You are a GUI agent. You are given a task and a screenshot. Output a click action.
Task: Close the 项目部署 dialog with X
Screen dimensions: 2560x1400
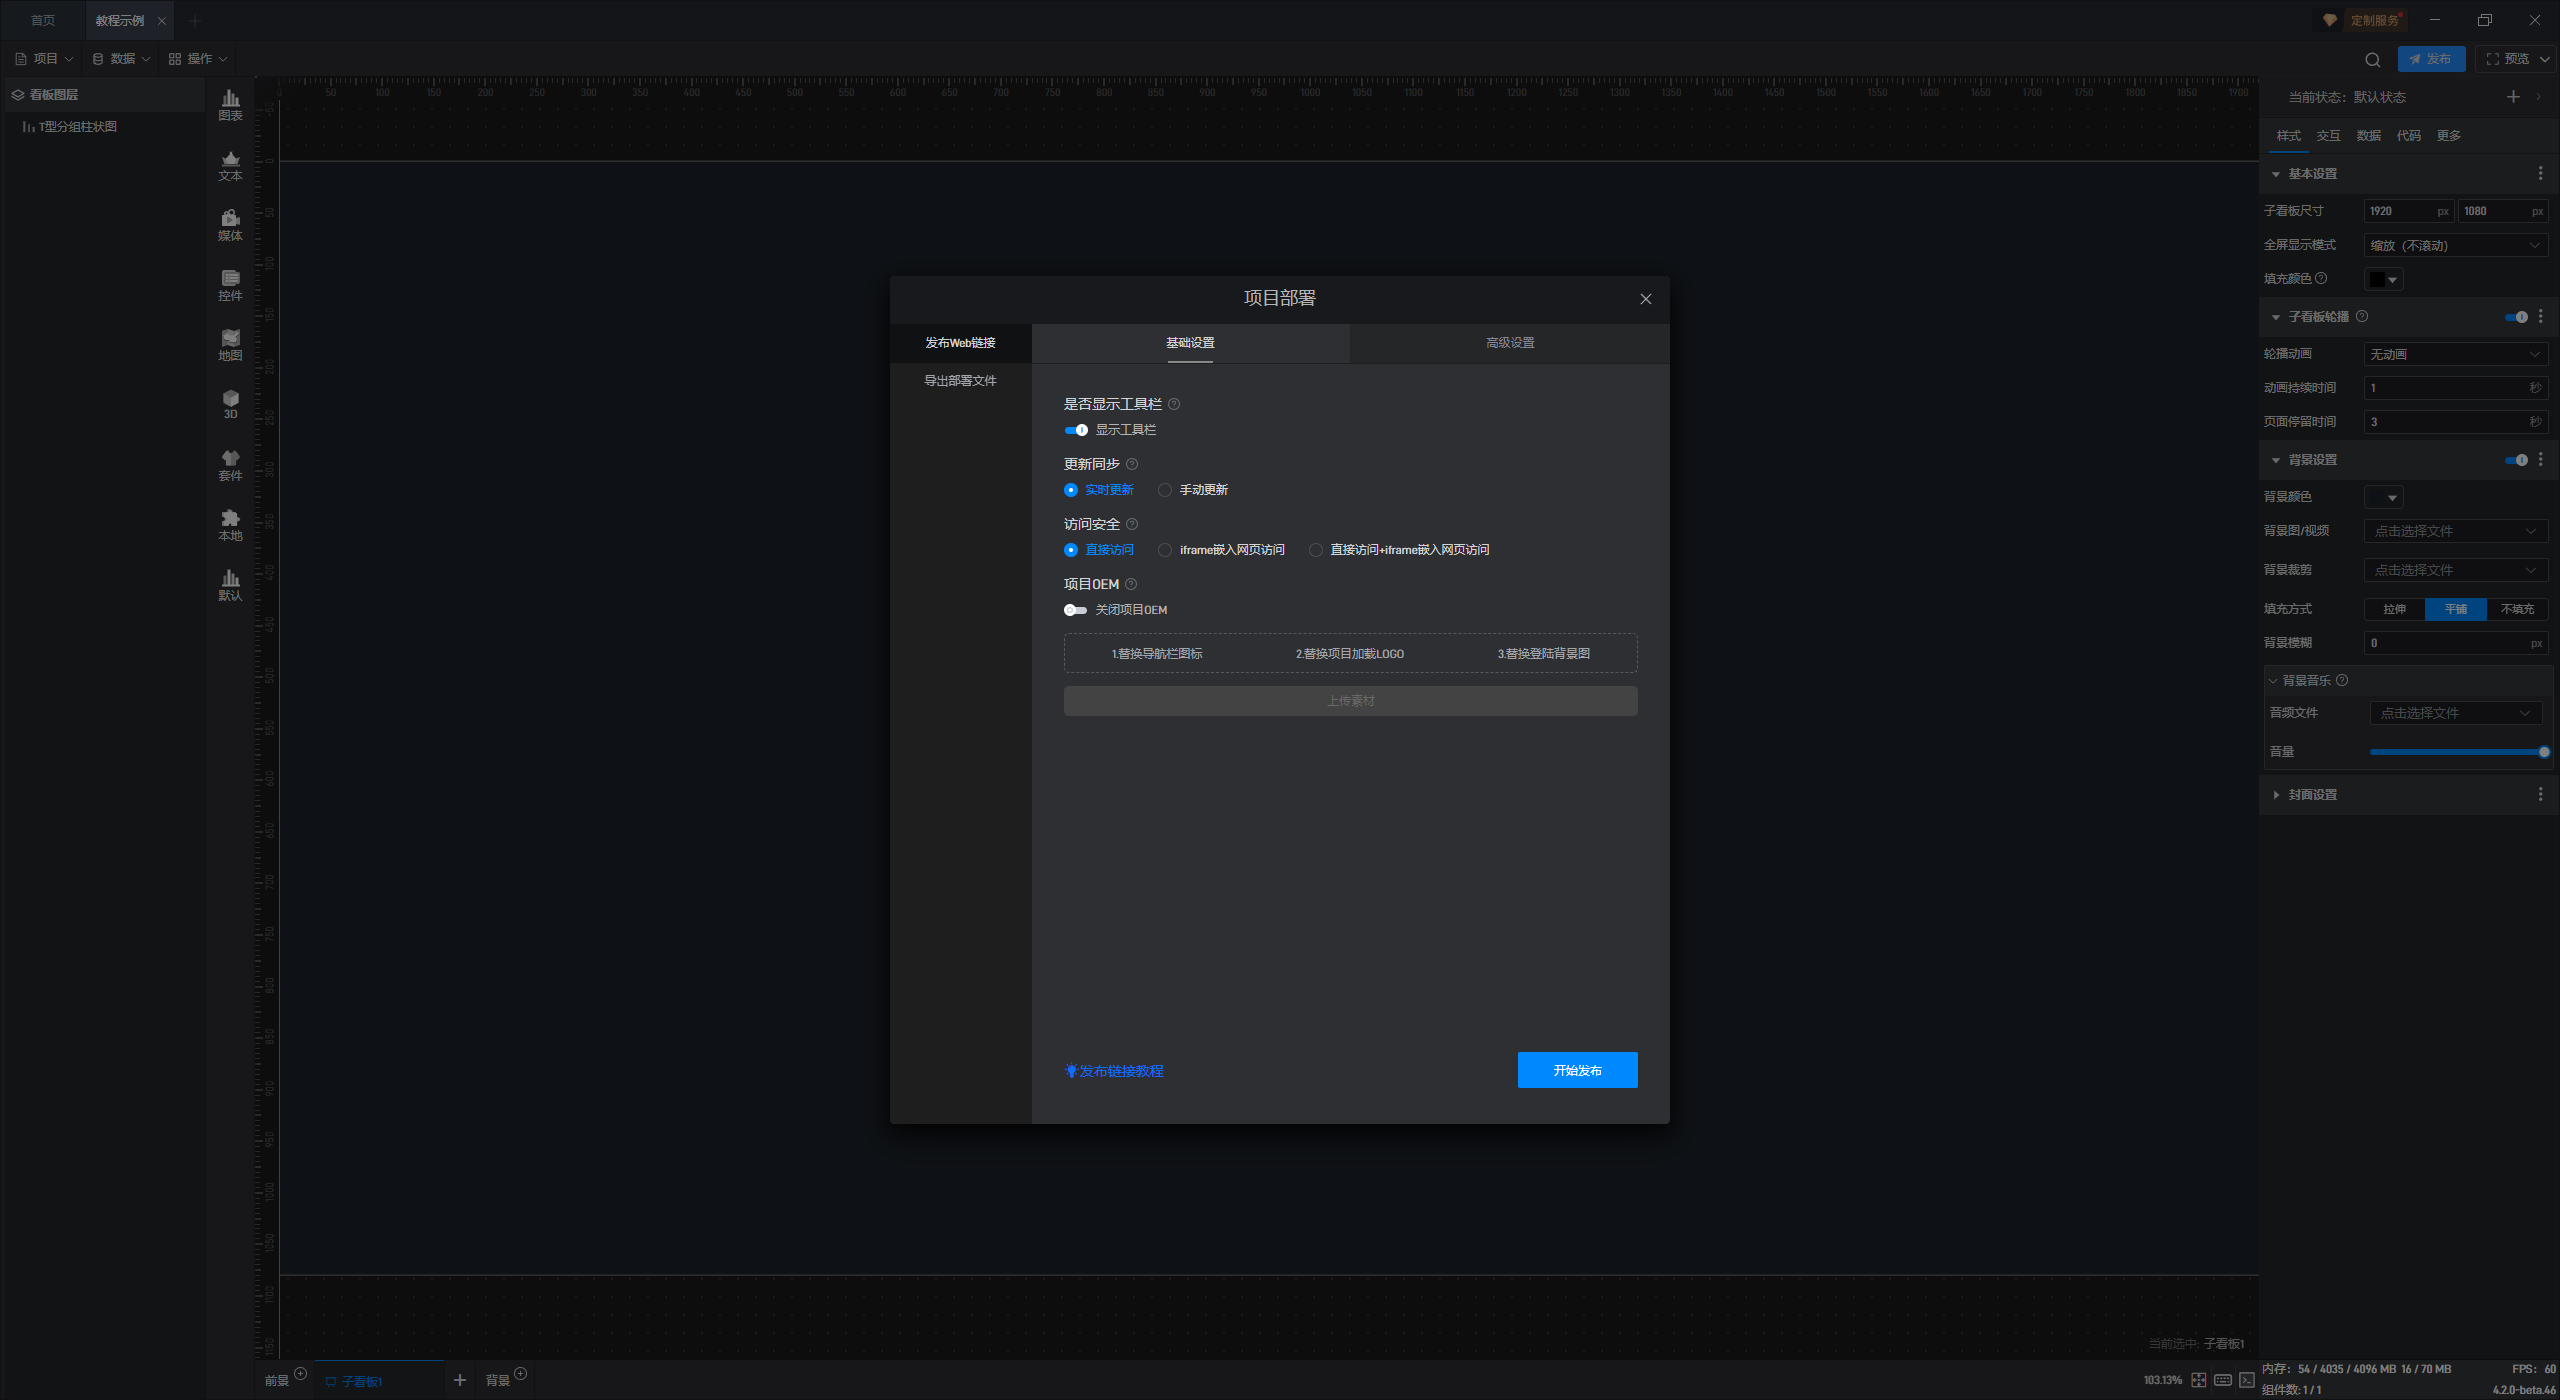[x=1645, y=299]
